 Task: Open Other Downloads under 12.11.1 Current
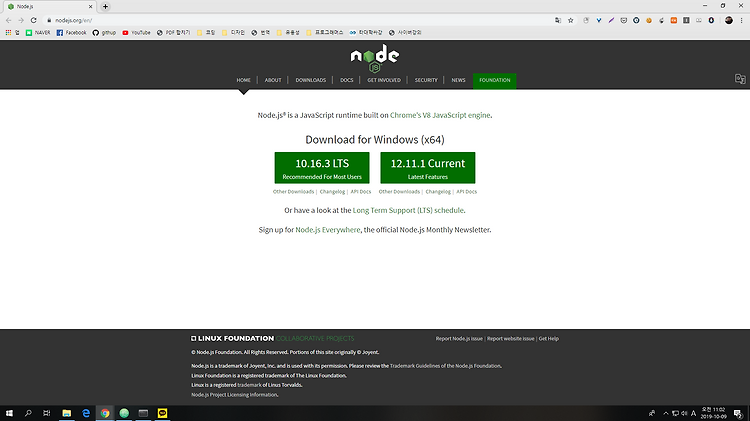tap(399, 192)
